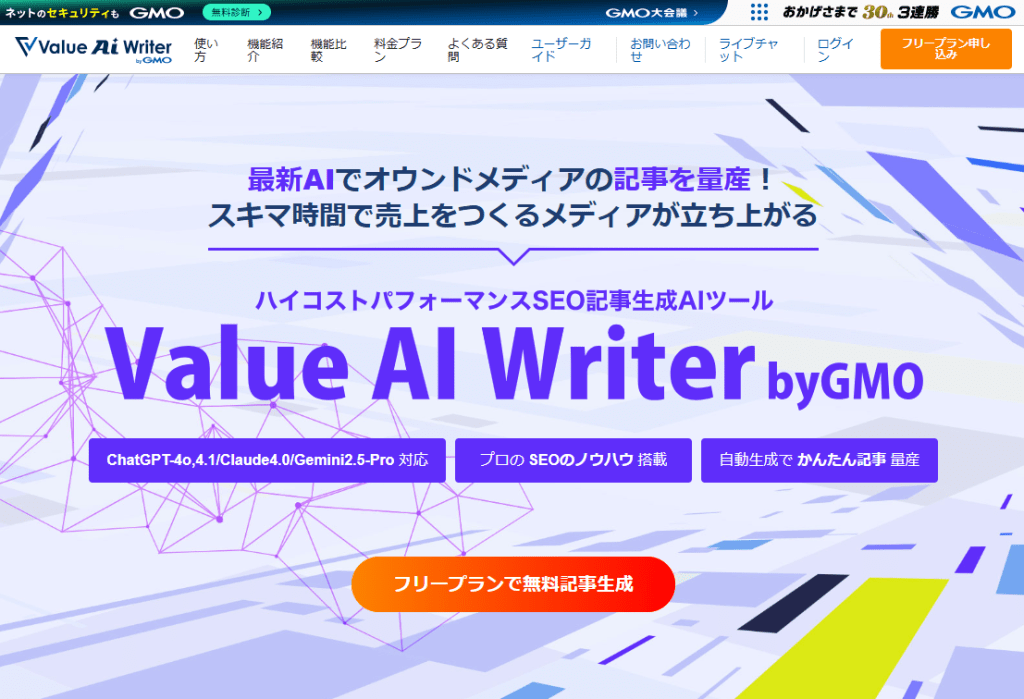Click the 無料診断 pill button
Viewport: 1024px width, 699px height.
[236, 12]
